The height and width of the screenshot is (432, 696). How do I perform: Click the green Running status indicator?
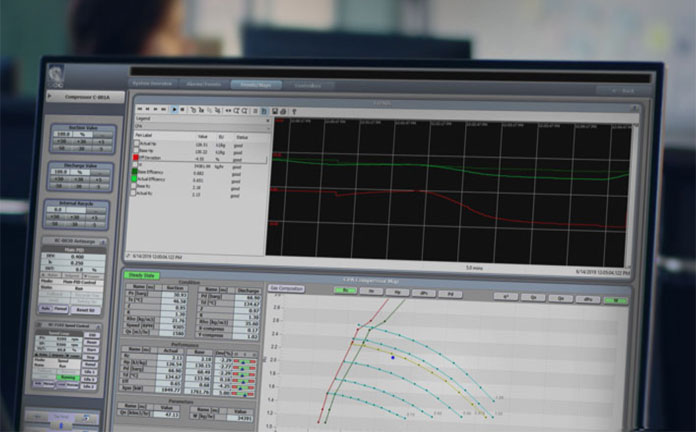click(x=68, y=377)
